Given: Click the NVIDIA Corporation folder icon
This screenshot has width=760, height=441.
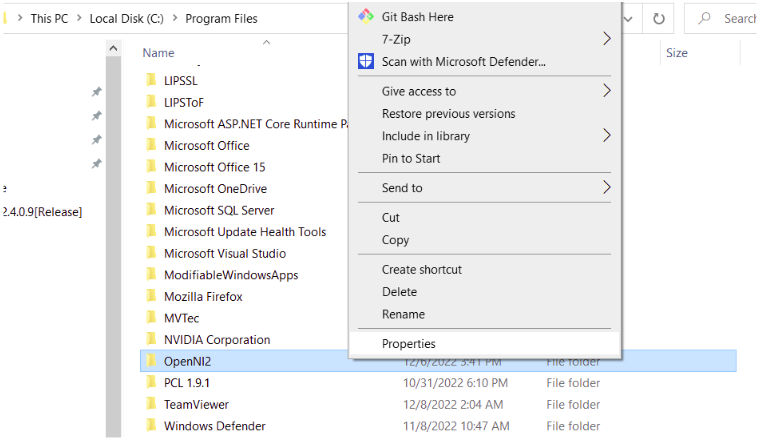Looking at the screenshot, I should click(151, 339).
